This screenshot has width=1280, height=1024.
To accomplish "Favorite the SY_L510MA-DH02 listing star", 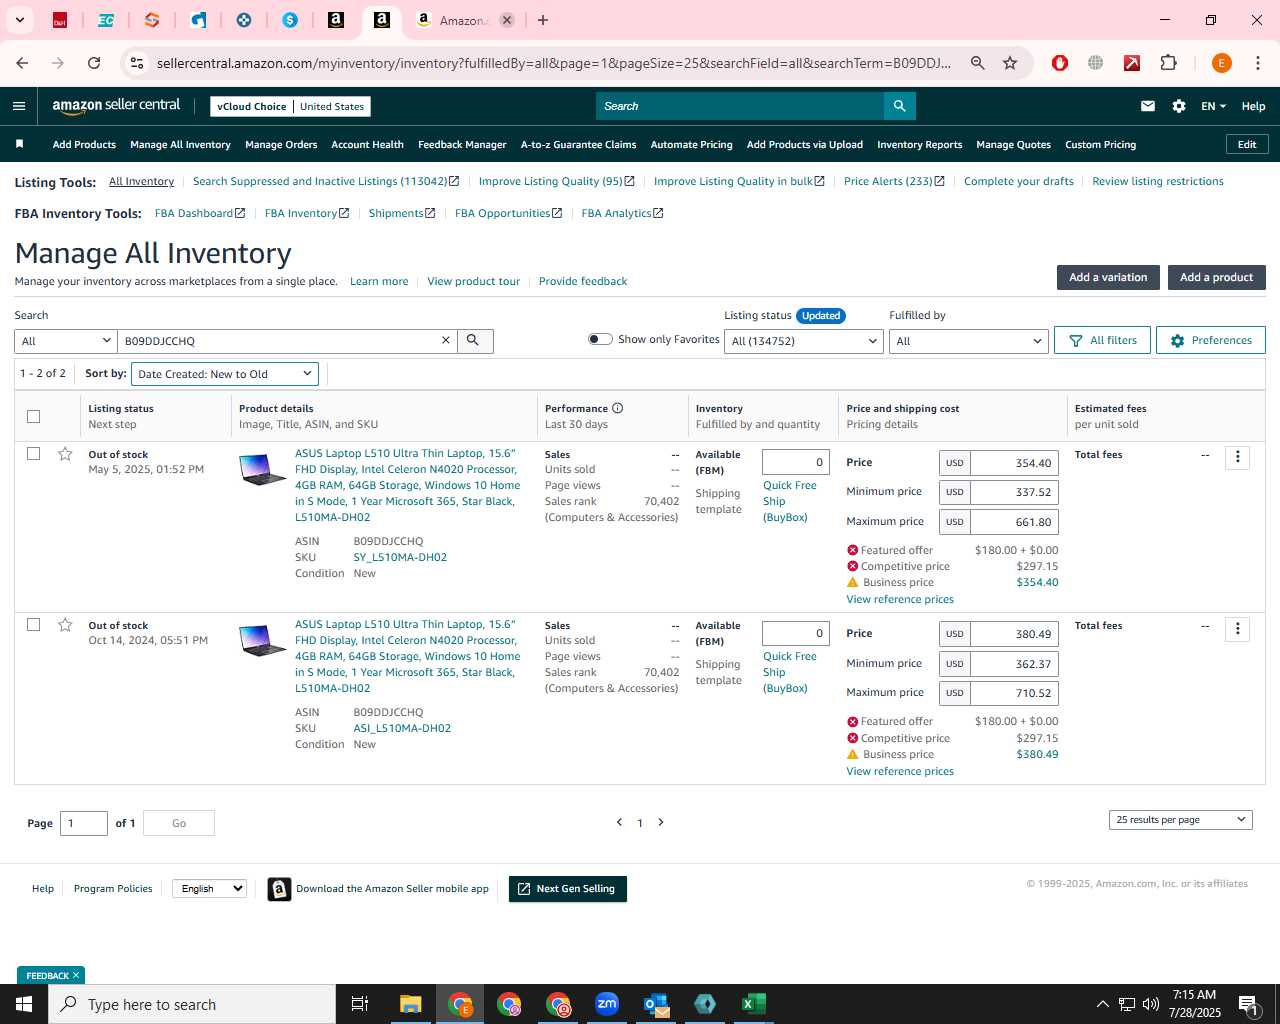I will (x=65, y=454).
